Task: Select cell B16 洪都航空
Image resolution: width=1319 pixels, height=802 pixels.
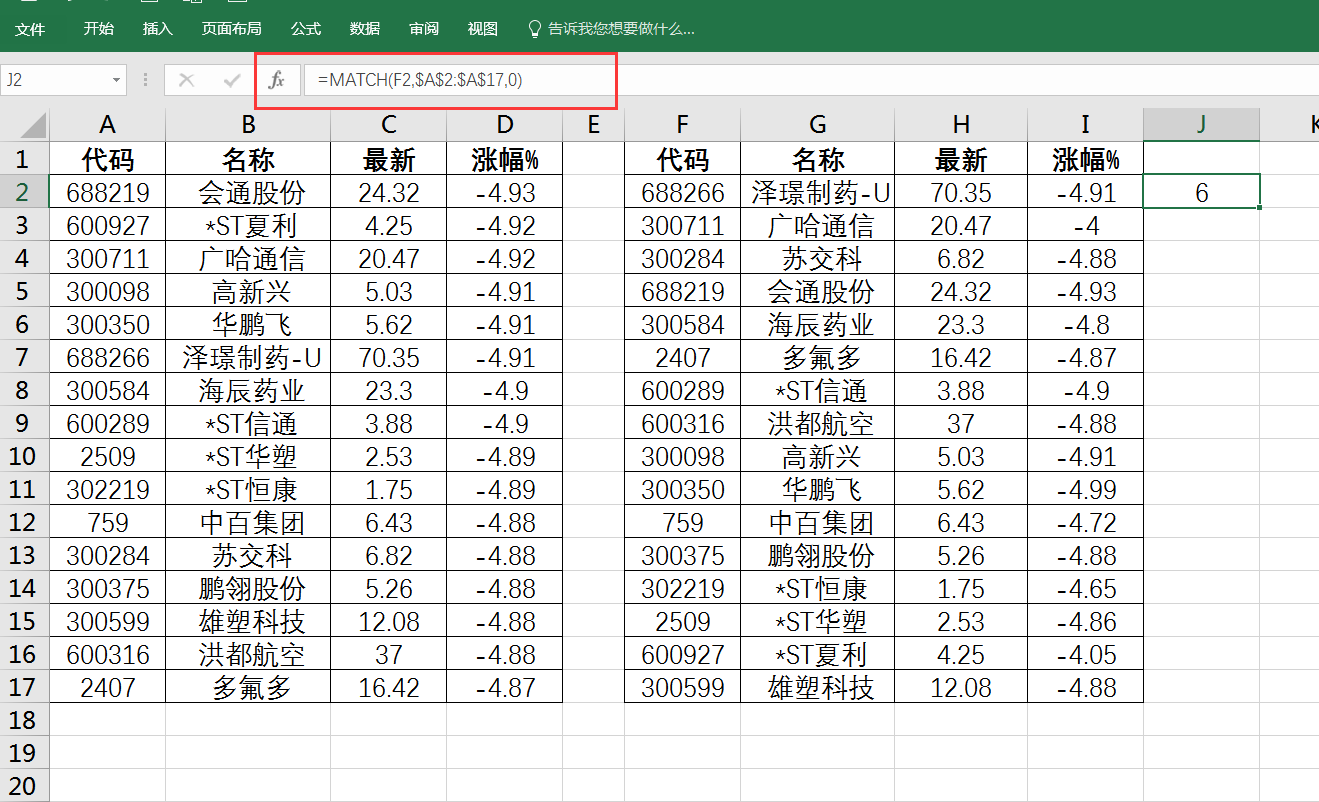Action: (x=248, y=654)
